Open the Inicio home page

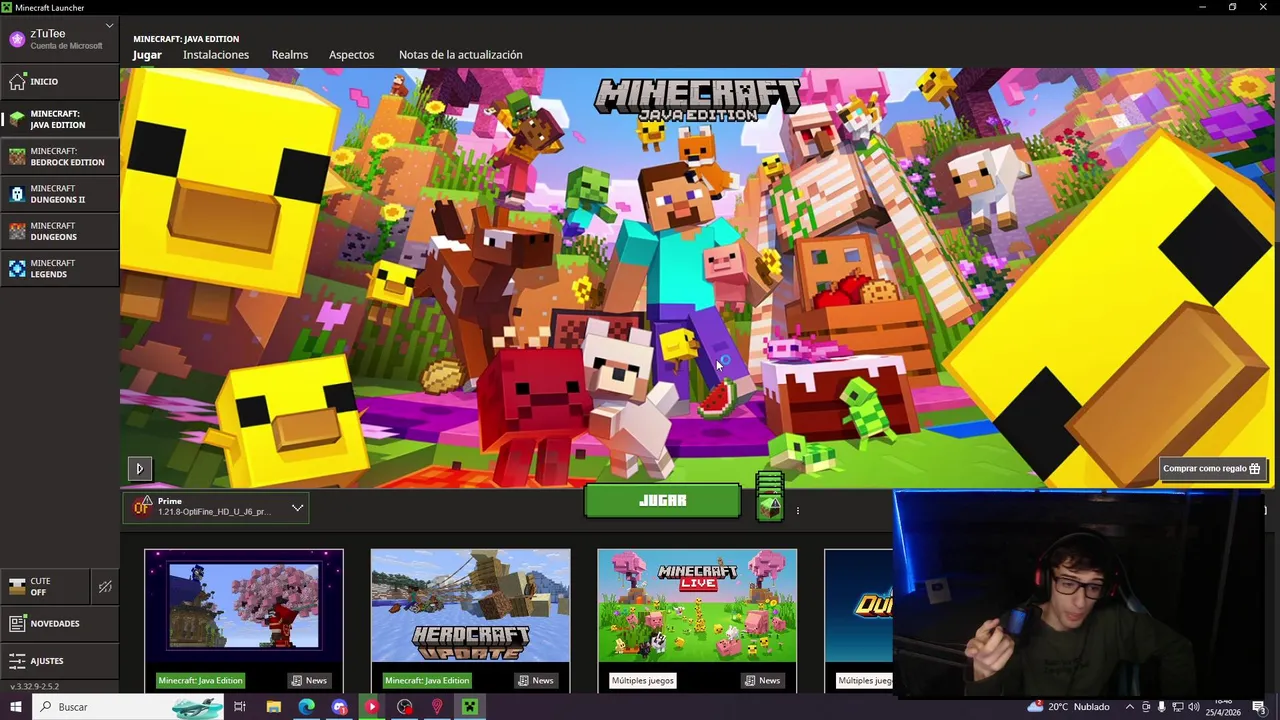click(59, 81)
